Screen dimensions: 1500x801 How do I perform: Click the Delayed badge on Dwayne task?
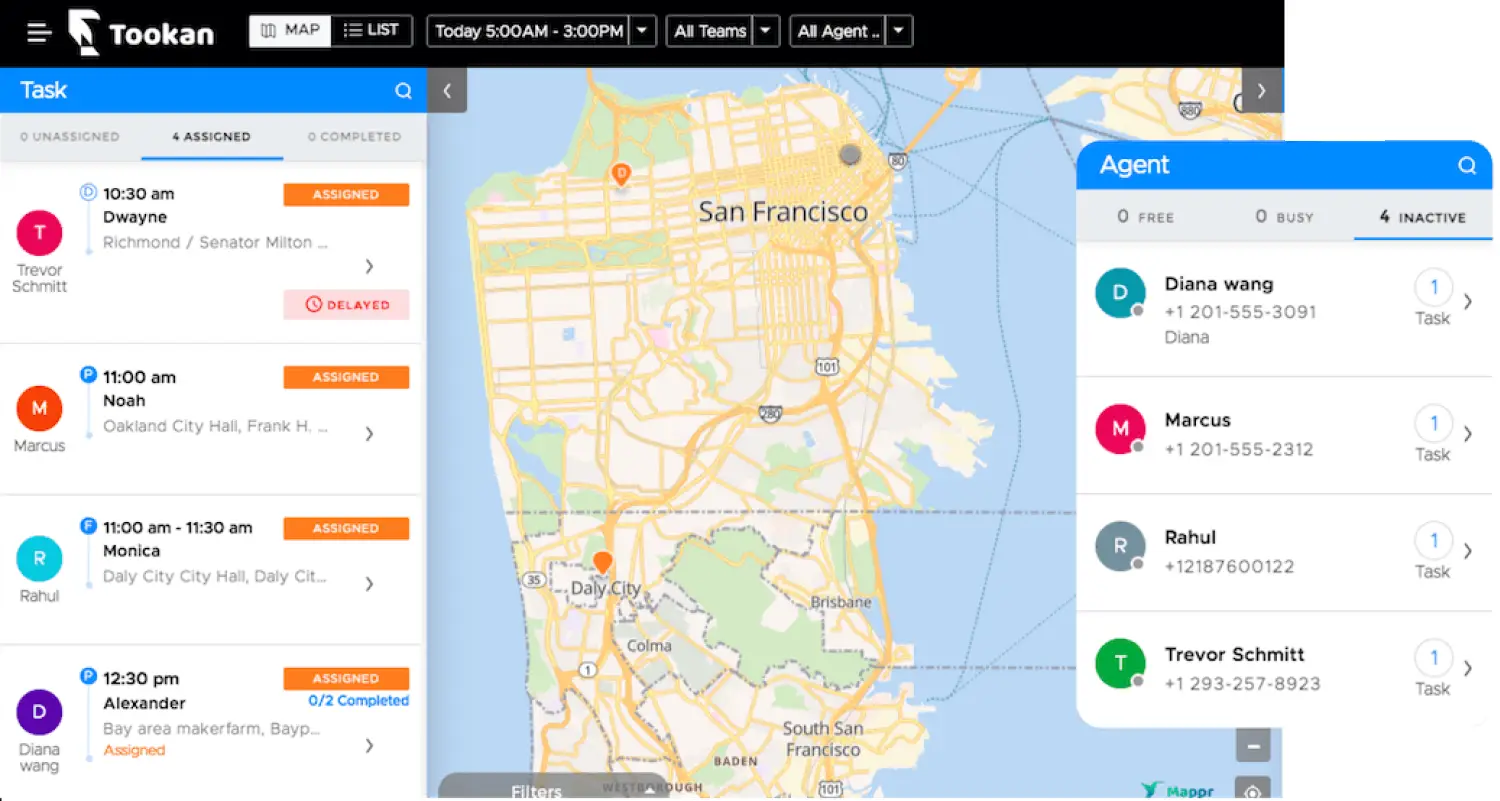(346, 305)
